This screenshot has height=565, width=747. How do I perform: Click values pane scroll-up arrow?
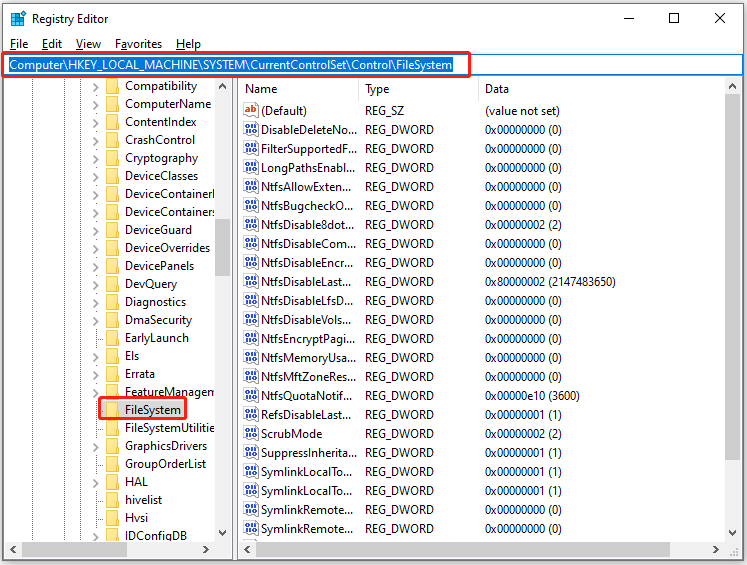732,86
